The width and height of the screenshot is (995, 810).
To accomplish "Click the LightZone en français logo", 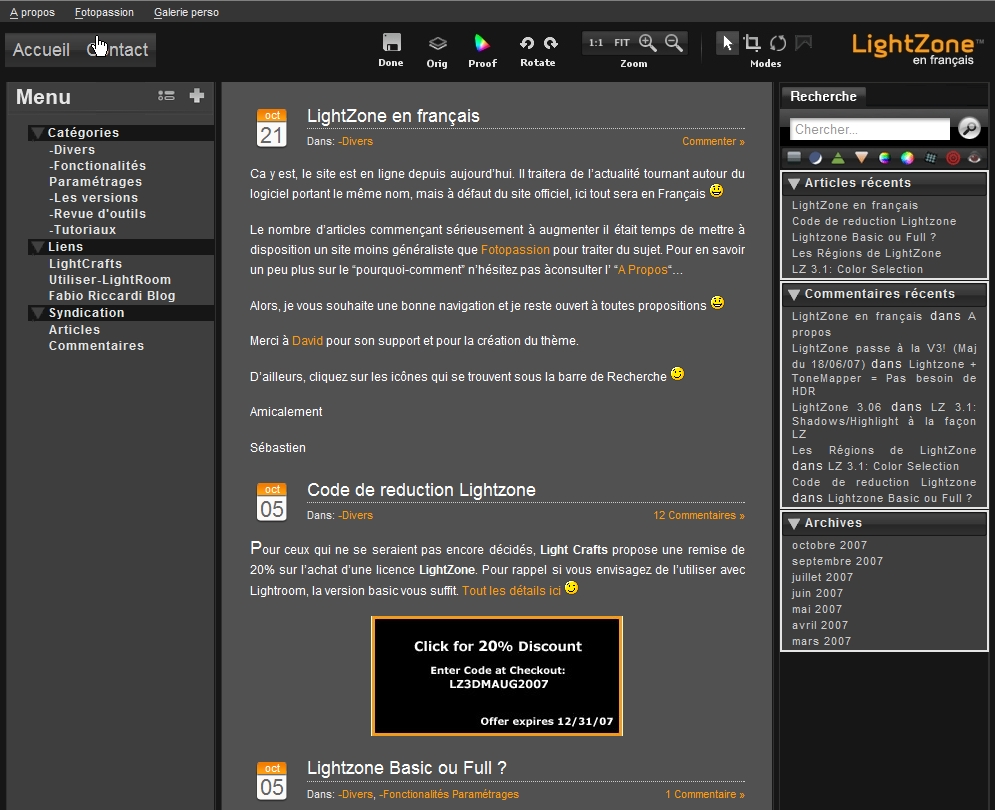I will [x=917, y=50].
